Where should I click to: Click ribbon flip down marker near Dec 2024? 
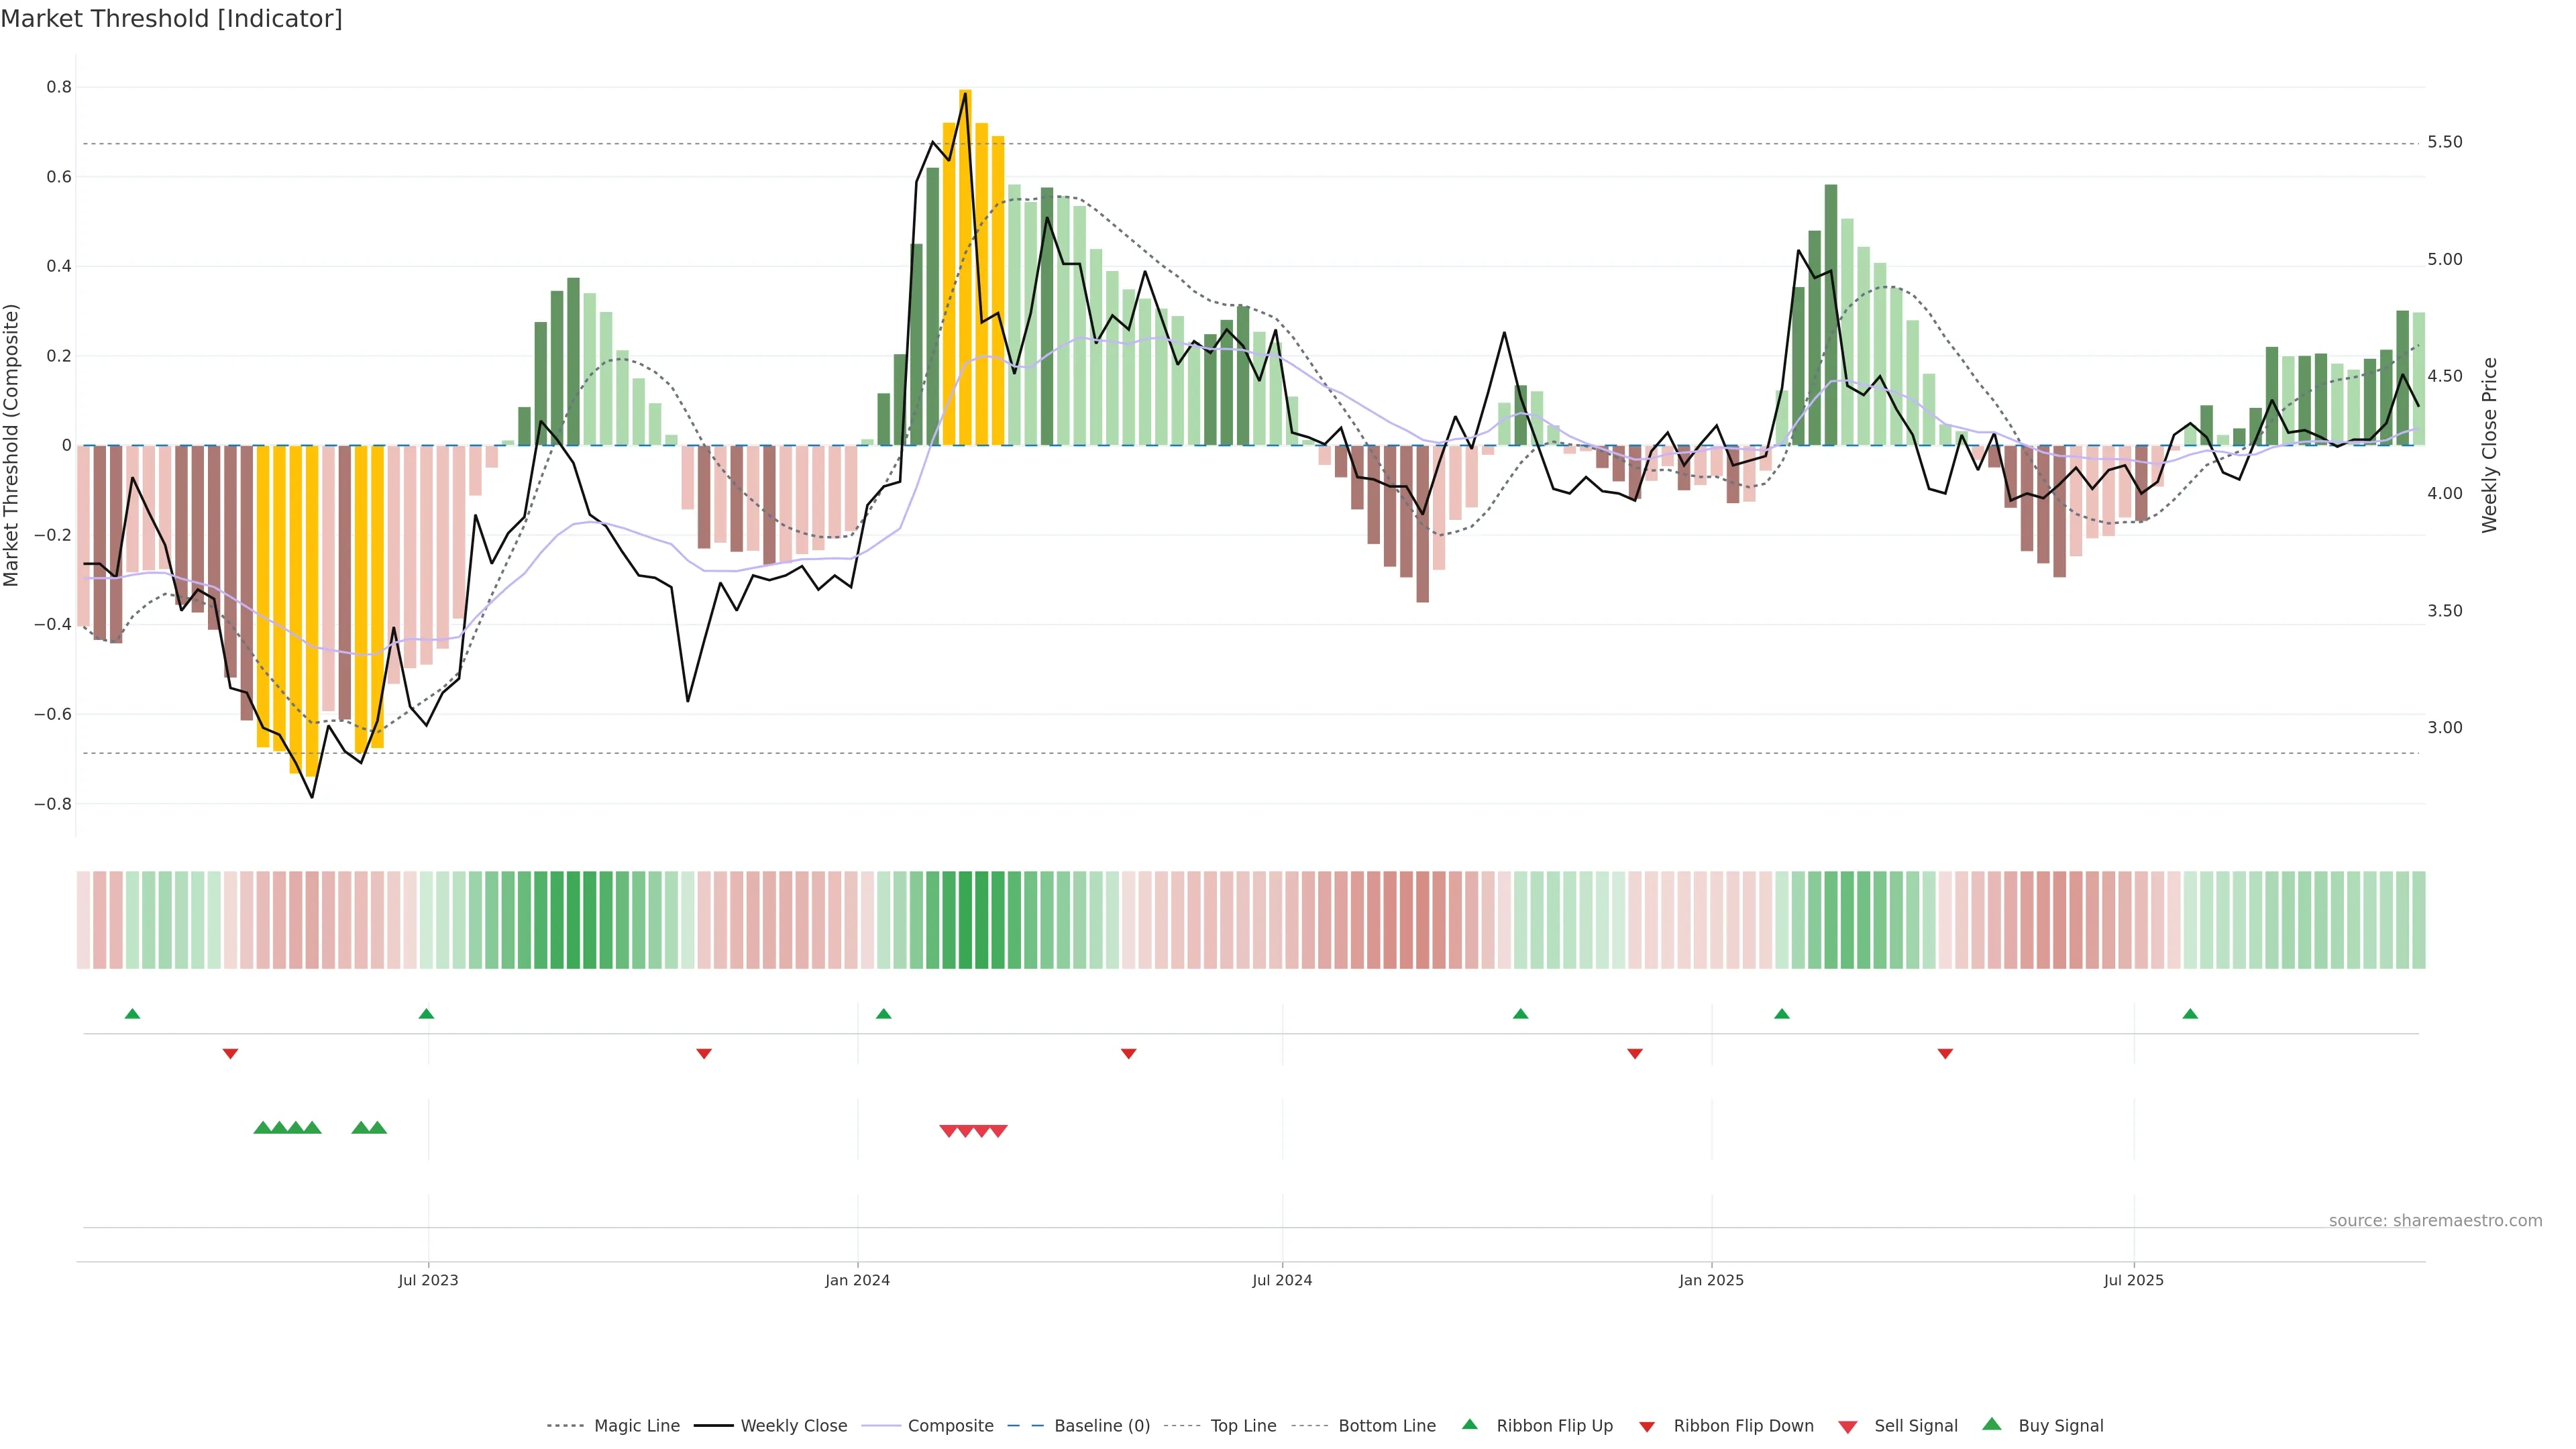click(1635, 1054)
